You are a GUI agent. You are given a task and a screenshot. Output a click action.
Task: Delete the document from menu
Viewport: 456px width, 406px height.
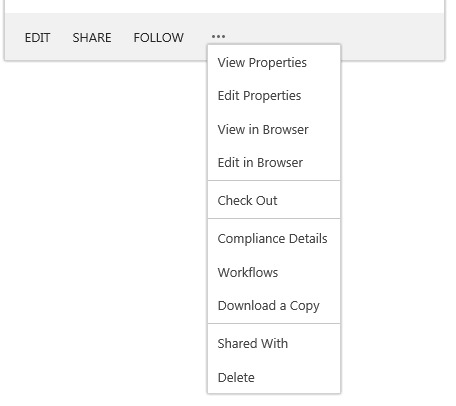tap(274, 378)
